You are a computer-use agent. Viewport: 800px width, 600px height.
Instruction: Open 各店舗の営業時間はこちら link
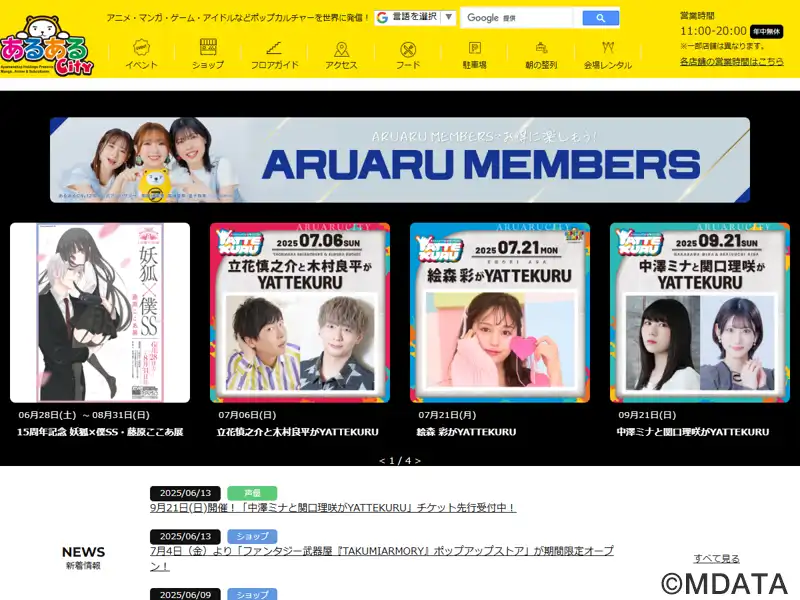point(732,61)
